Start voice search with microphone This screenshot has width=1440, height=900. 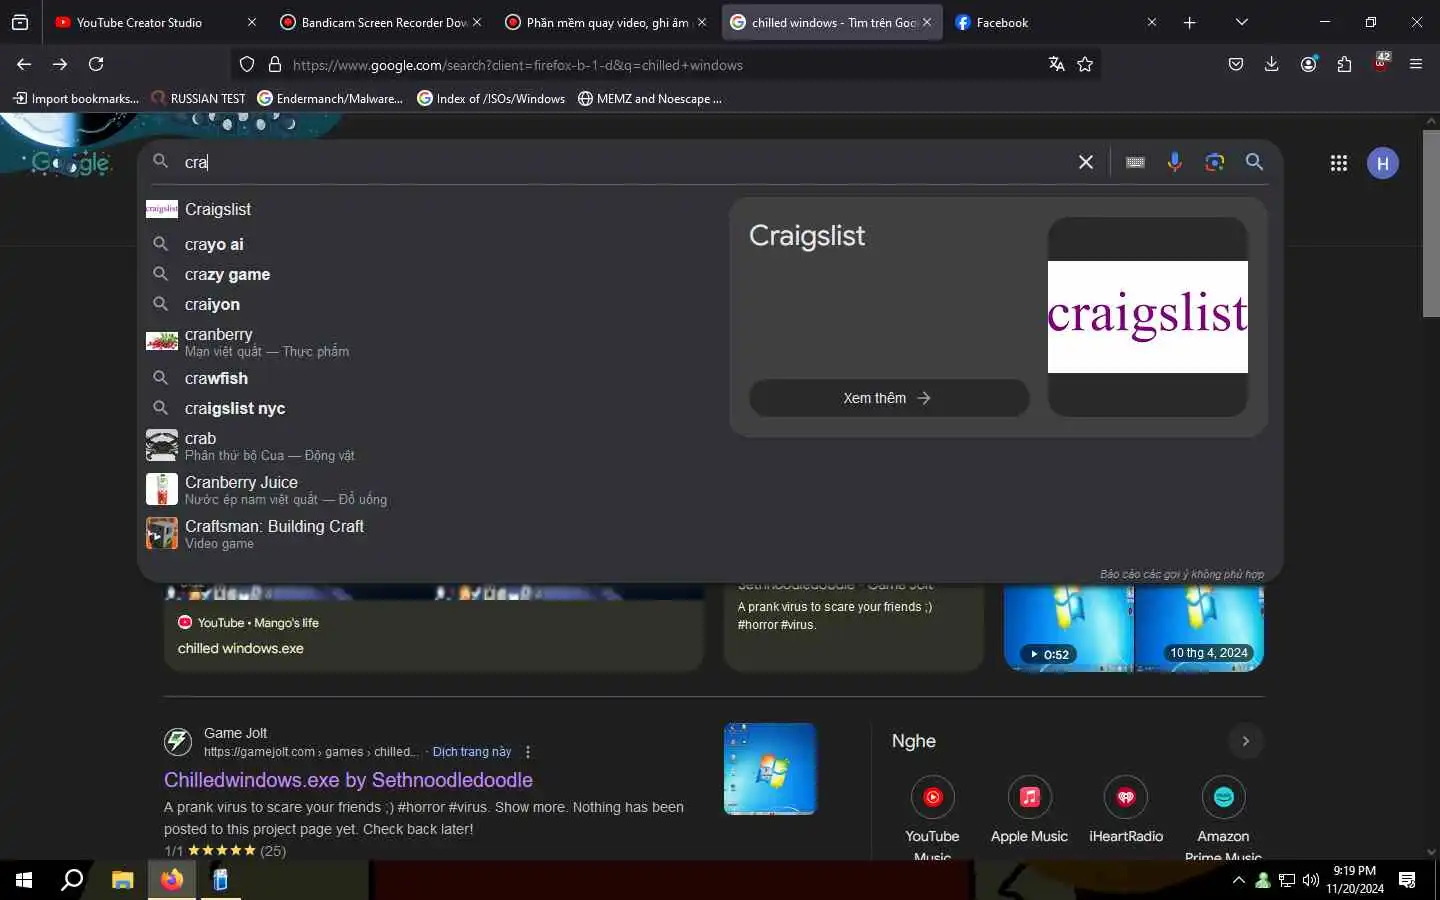click(x=1175, y=162)
